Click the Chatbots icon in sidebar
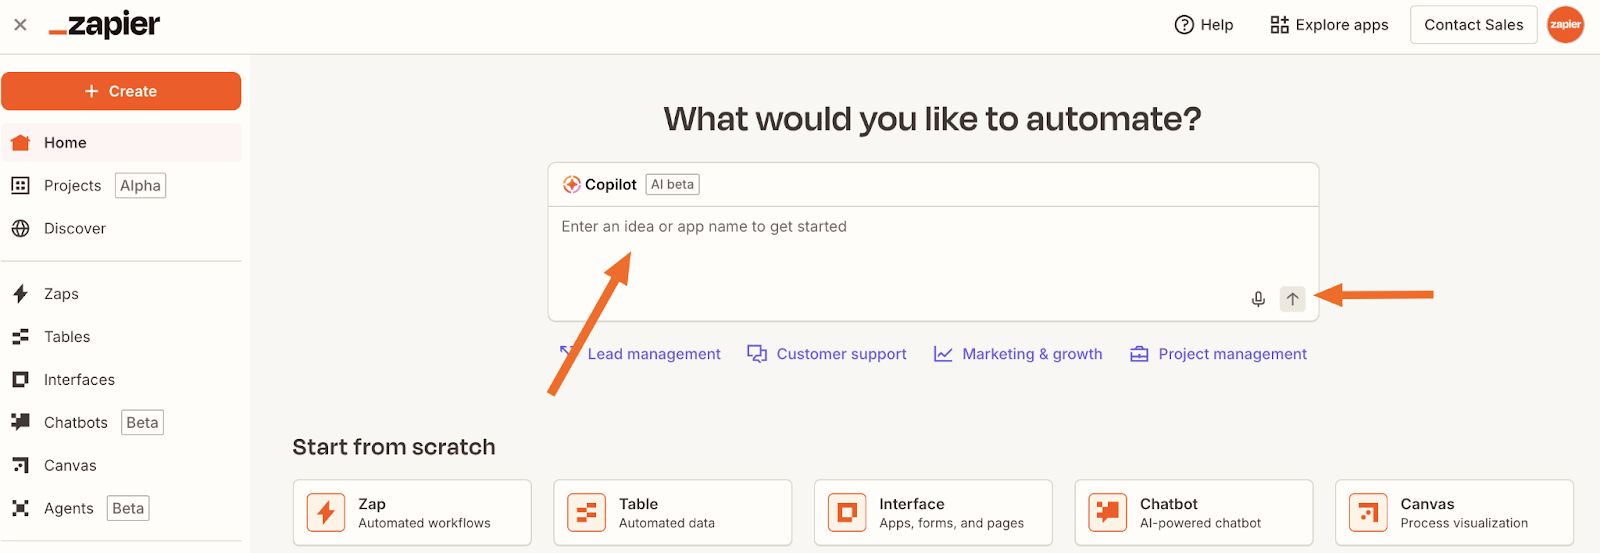Screen dimensions: 1600x553 (x=20, y=422)
